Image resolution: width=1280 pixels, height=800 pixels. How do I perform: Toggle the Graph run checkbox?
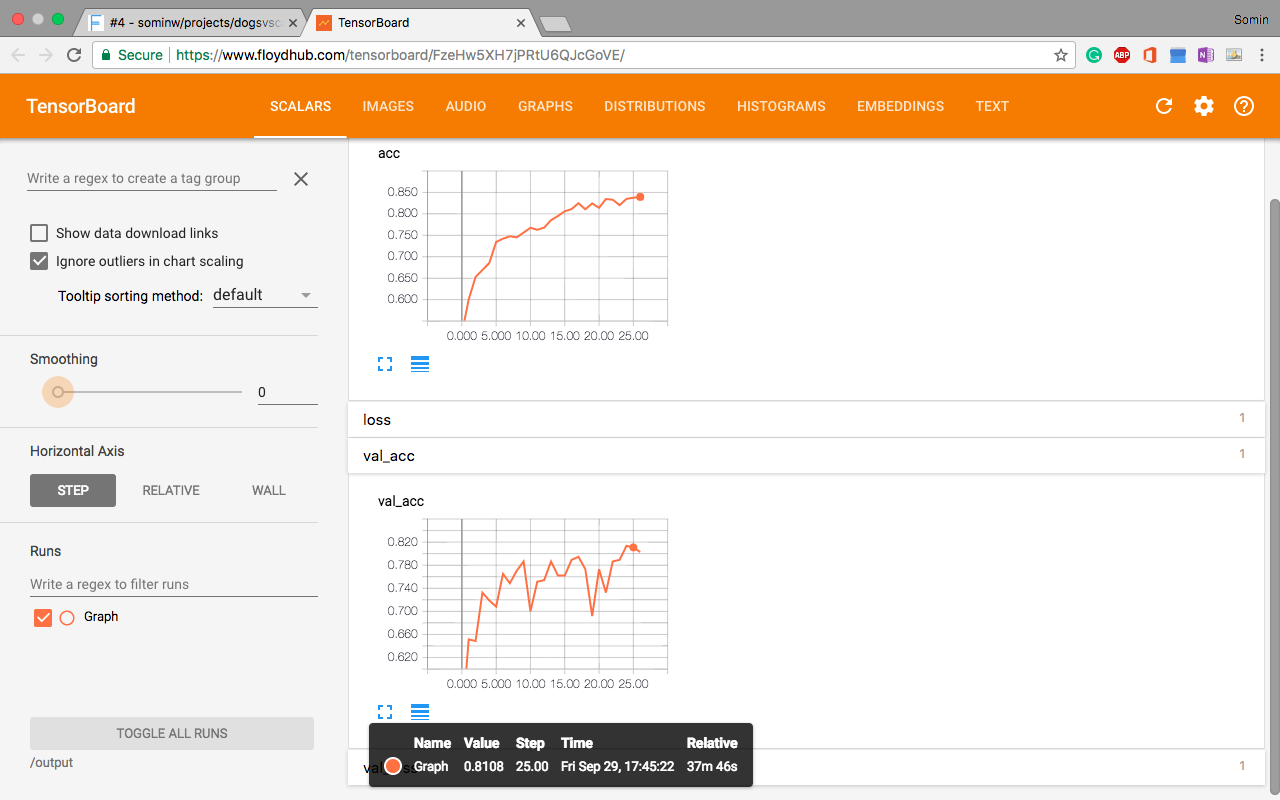click(43, 617)
